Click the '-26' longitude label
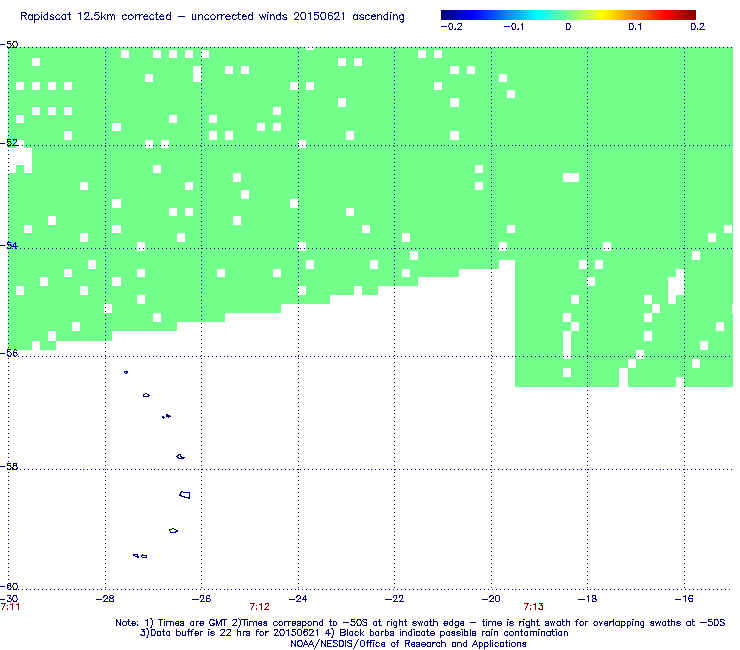The height and width of the screenshot is (650, 740). coord(202,599)
